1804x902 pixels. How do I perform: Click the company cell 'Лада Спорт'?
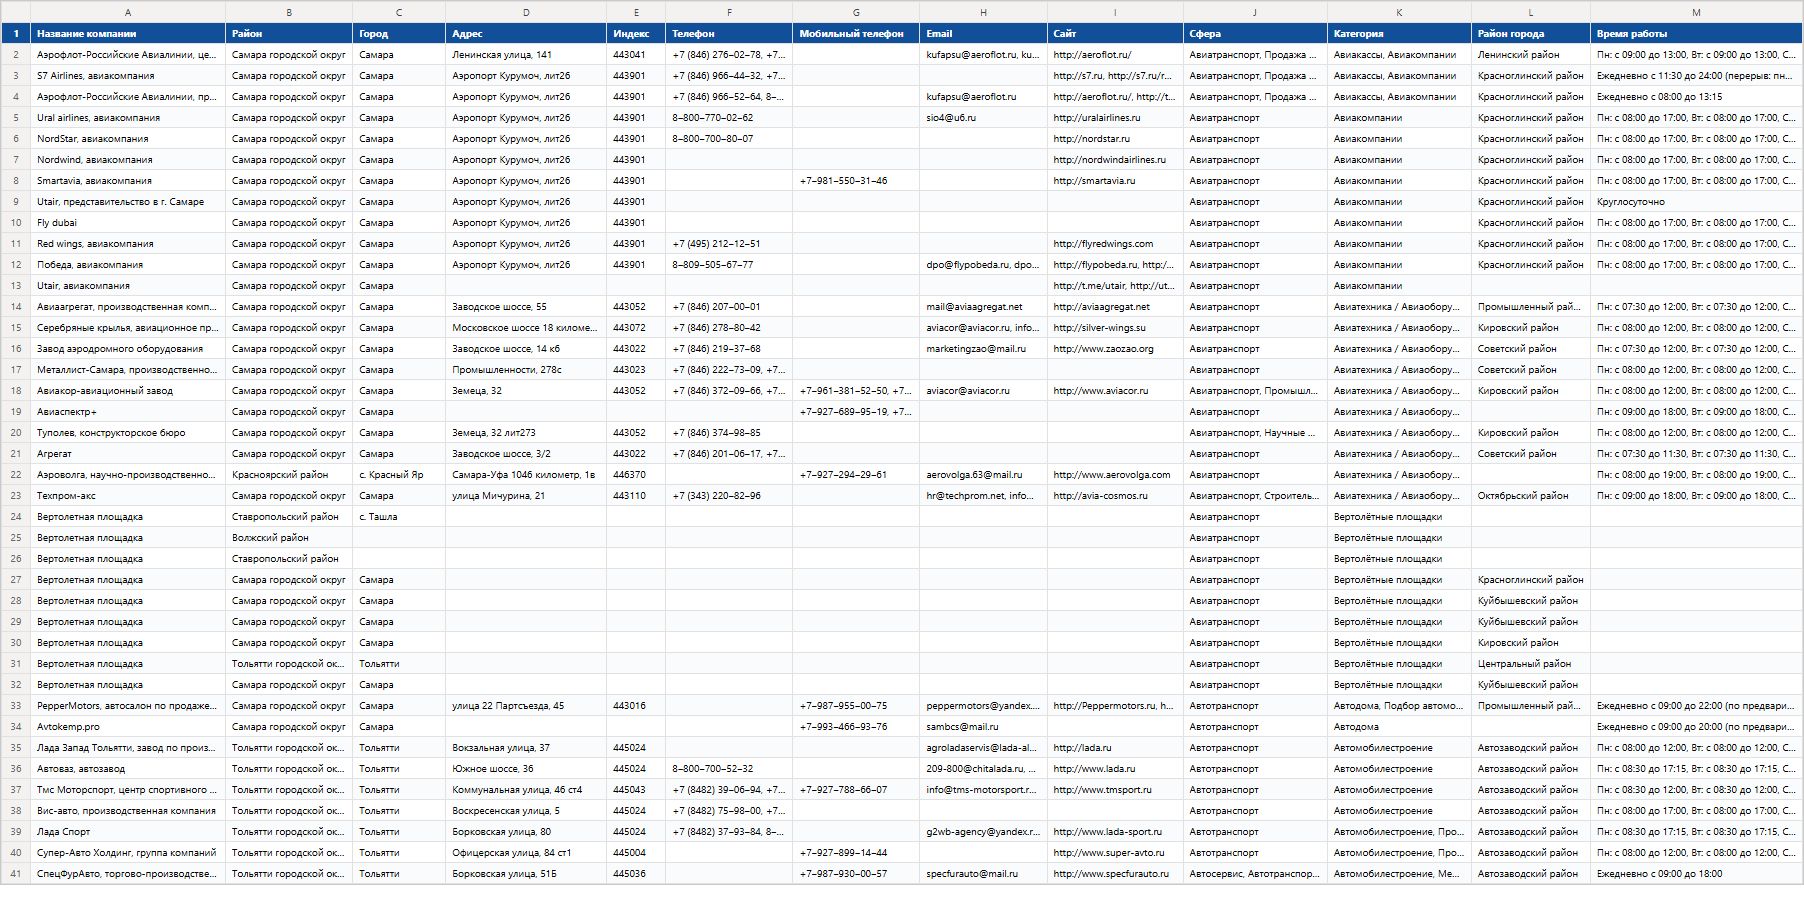click(x=128, y=832)
